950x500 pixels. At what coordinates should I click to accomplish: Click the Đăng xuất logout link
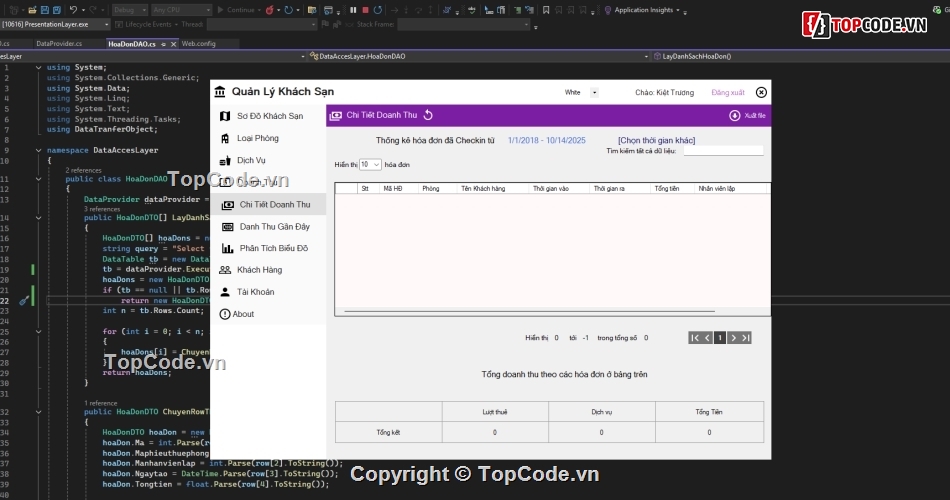727,92
